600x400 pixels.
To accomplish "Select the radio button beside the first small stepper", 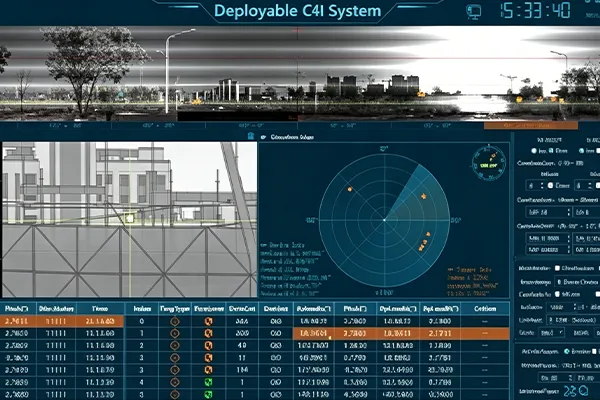I will coord(550,186).
